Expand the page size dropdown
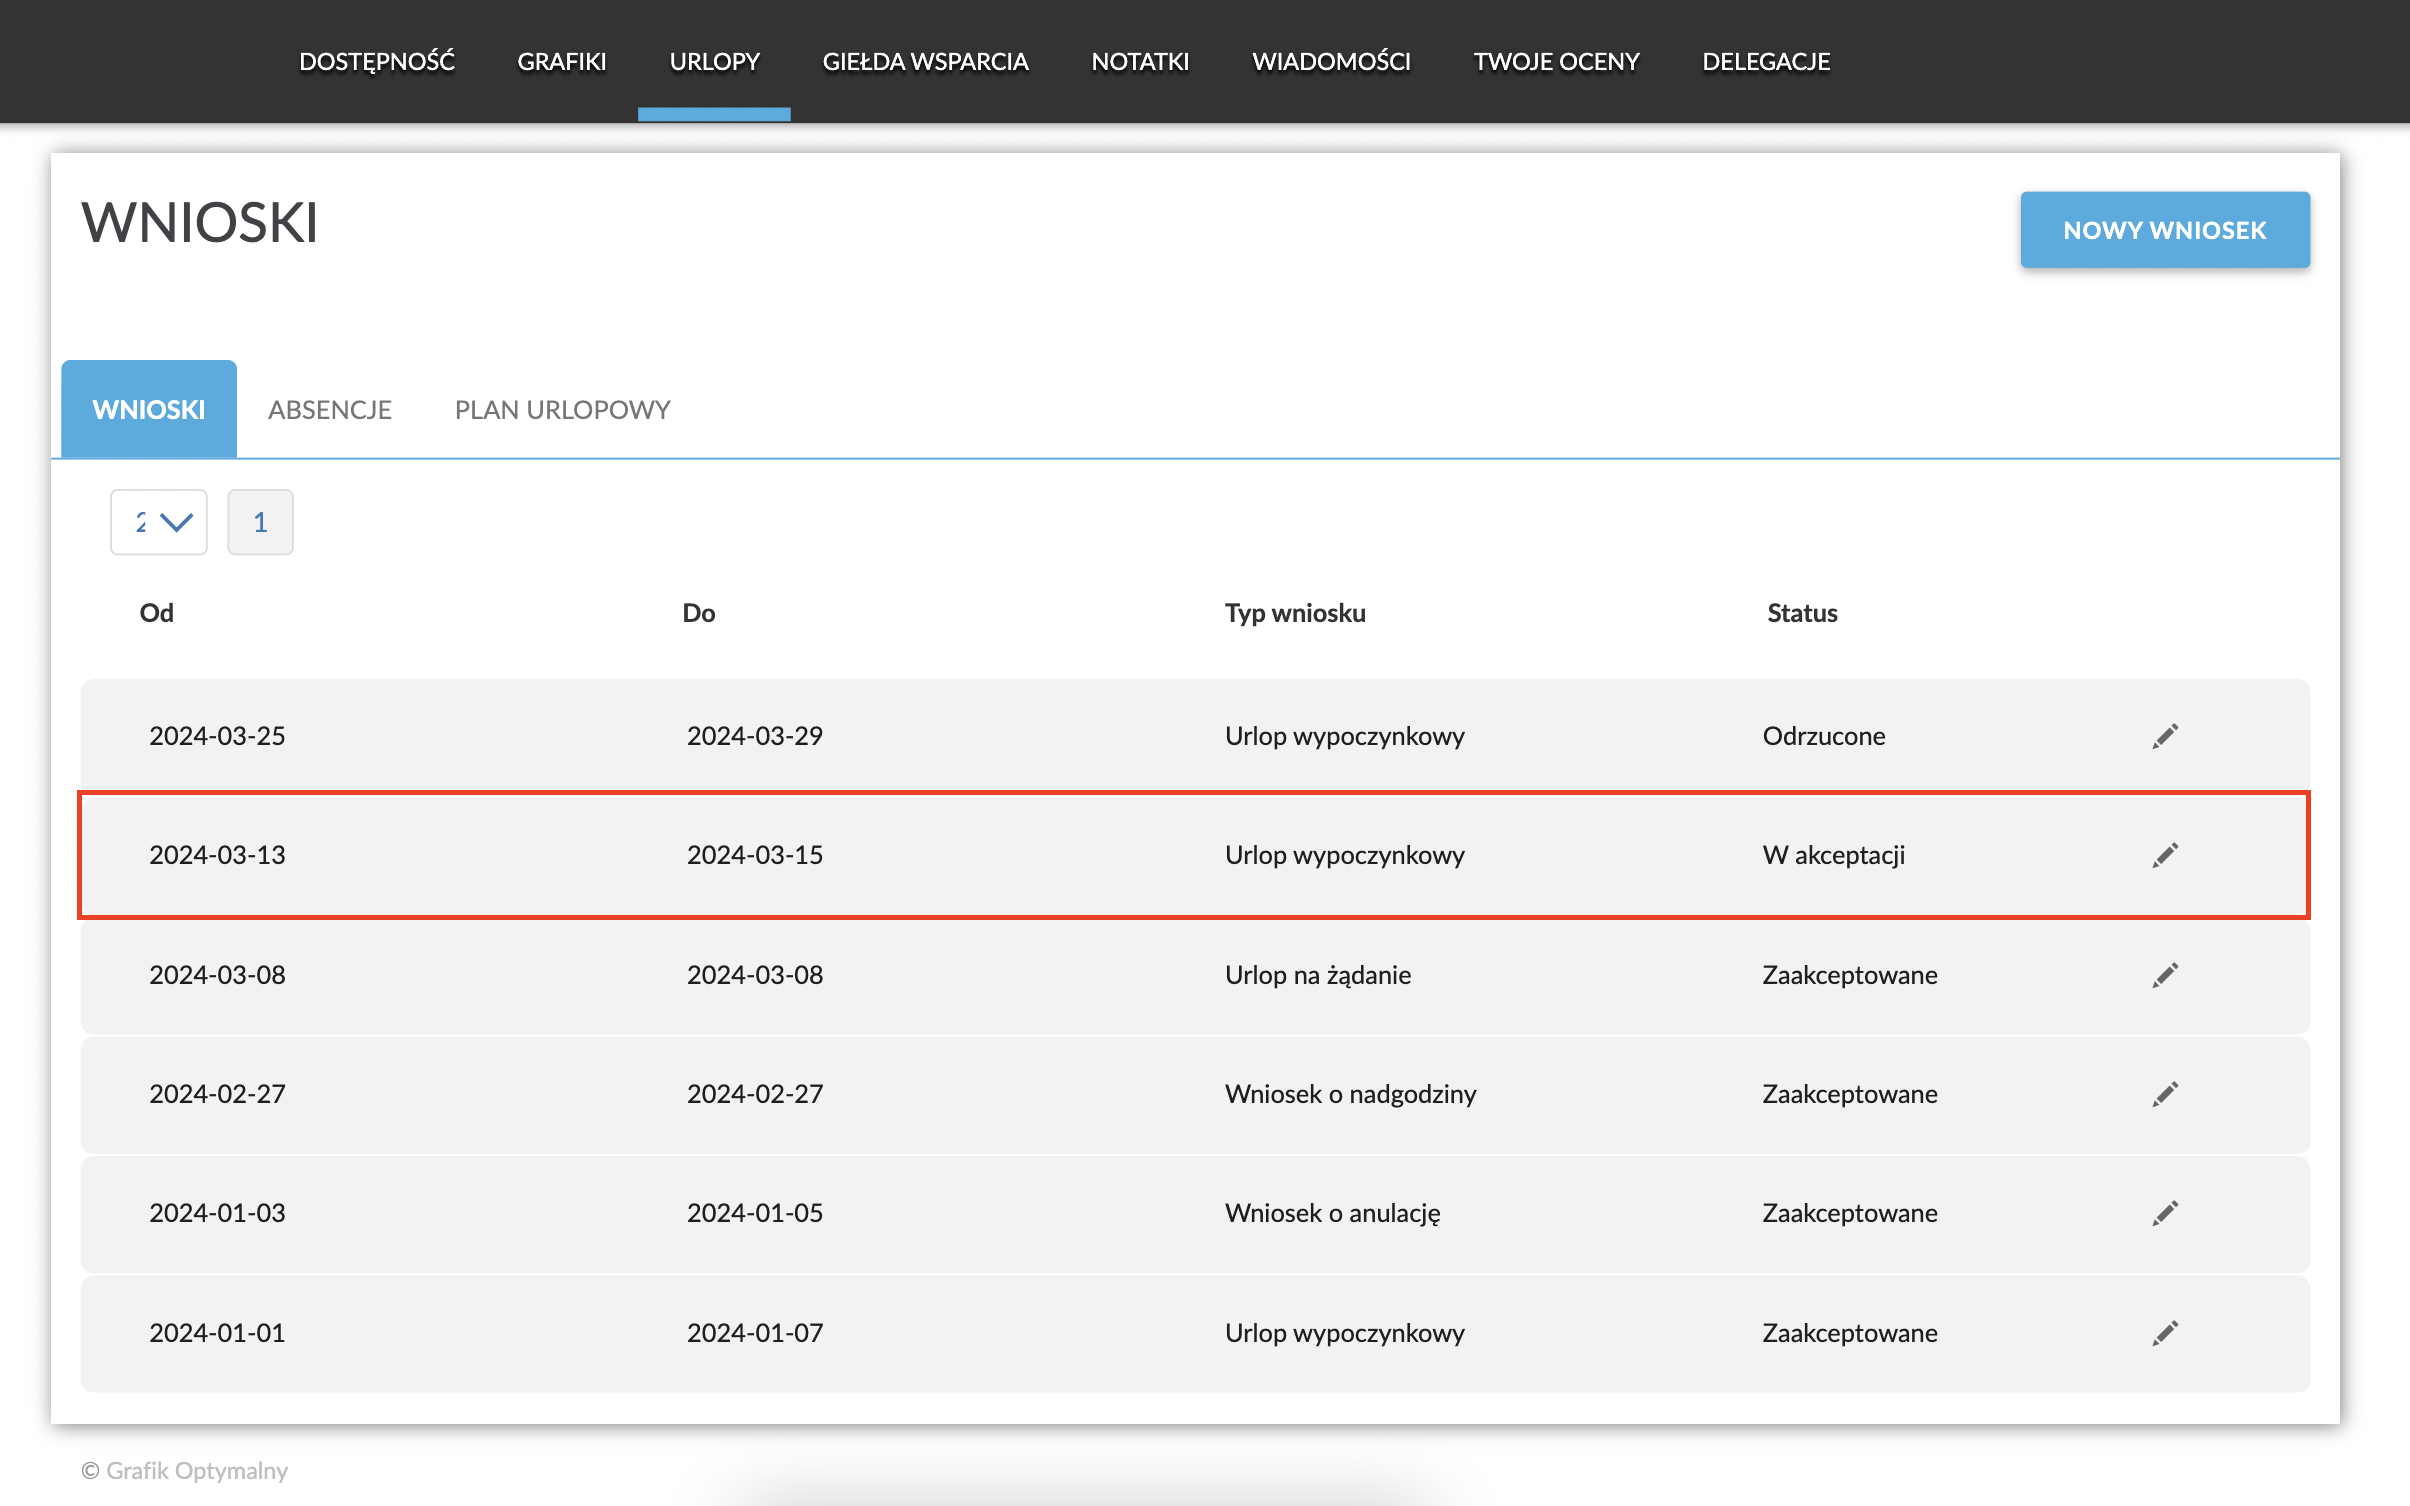Viewport: 2410px width, 1506px height. (x=159, y=522)
